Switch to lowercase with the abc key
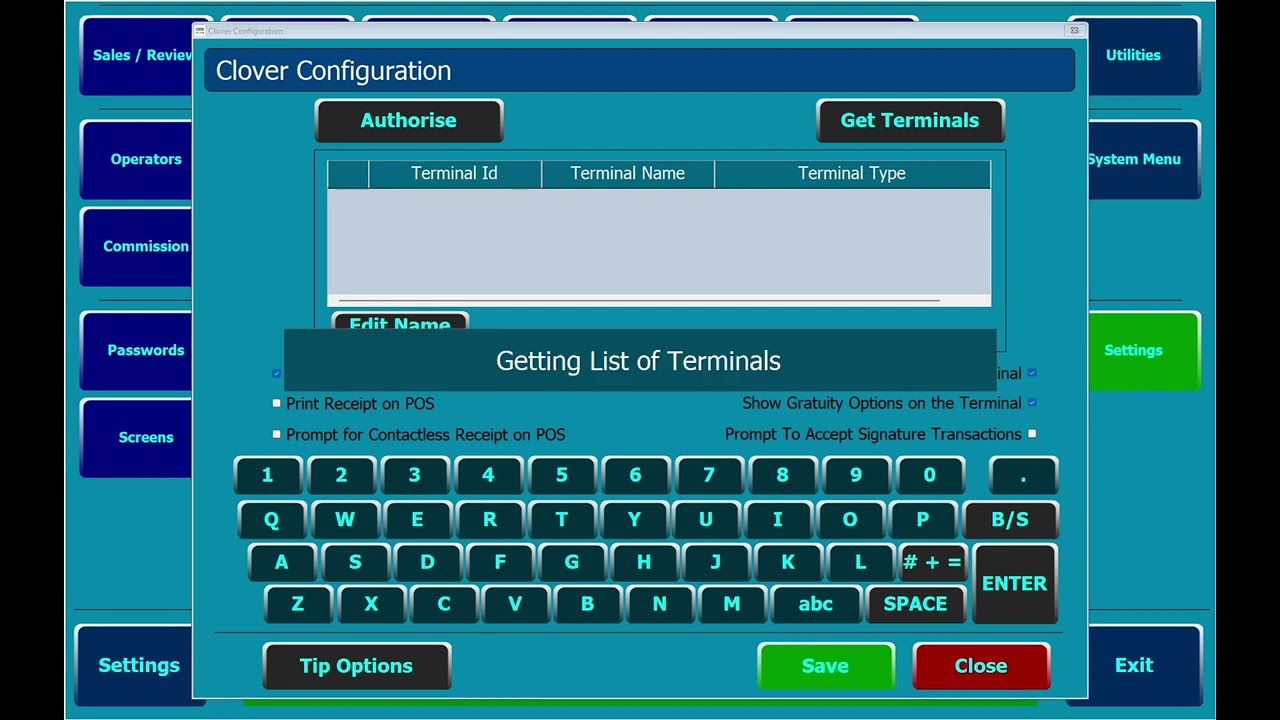Viewport: 1280px width, 720px height. click(x=816, y=605)
